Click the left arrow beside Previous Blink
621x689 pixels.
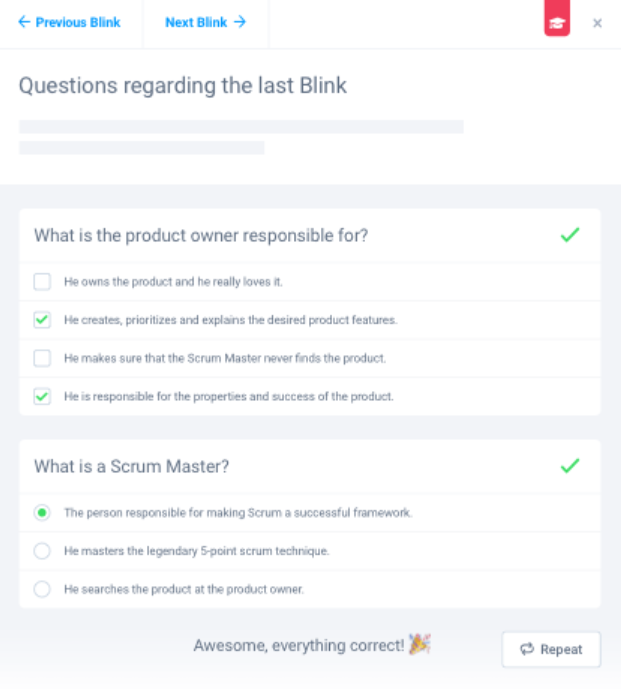coord(24,22)
